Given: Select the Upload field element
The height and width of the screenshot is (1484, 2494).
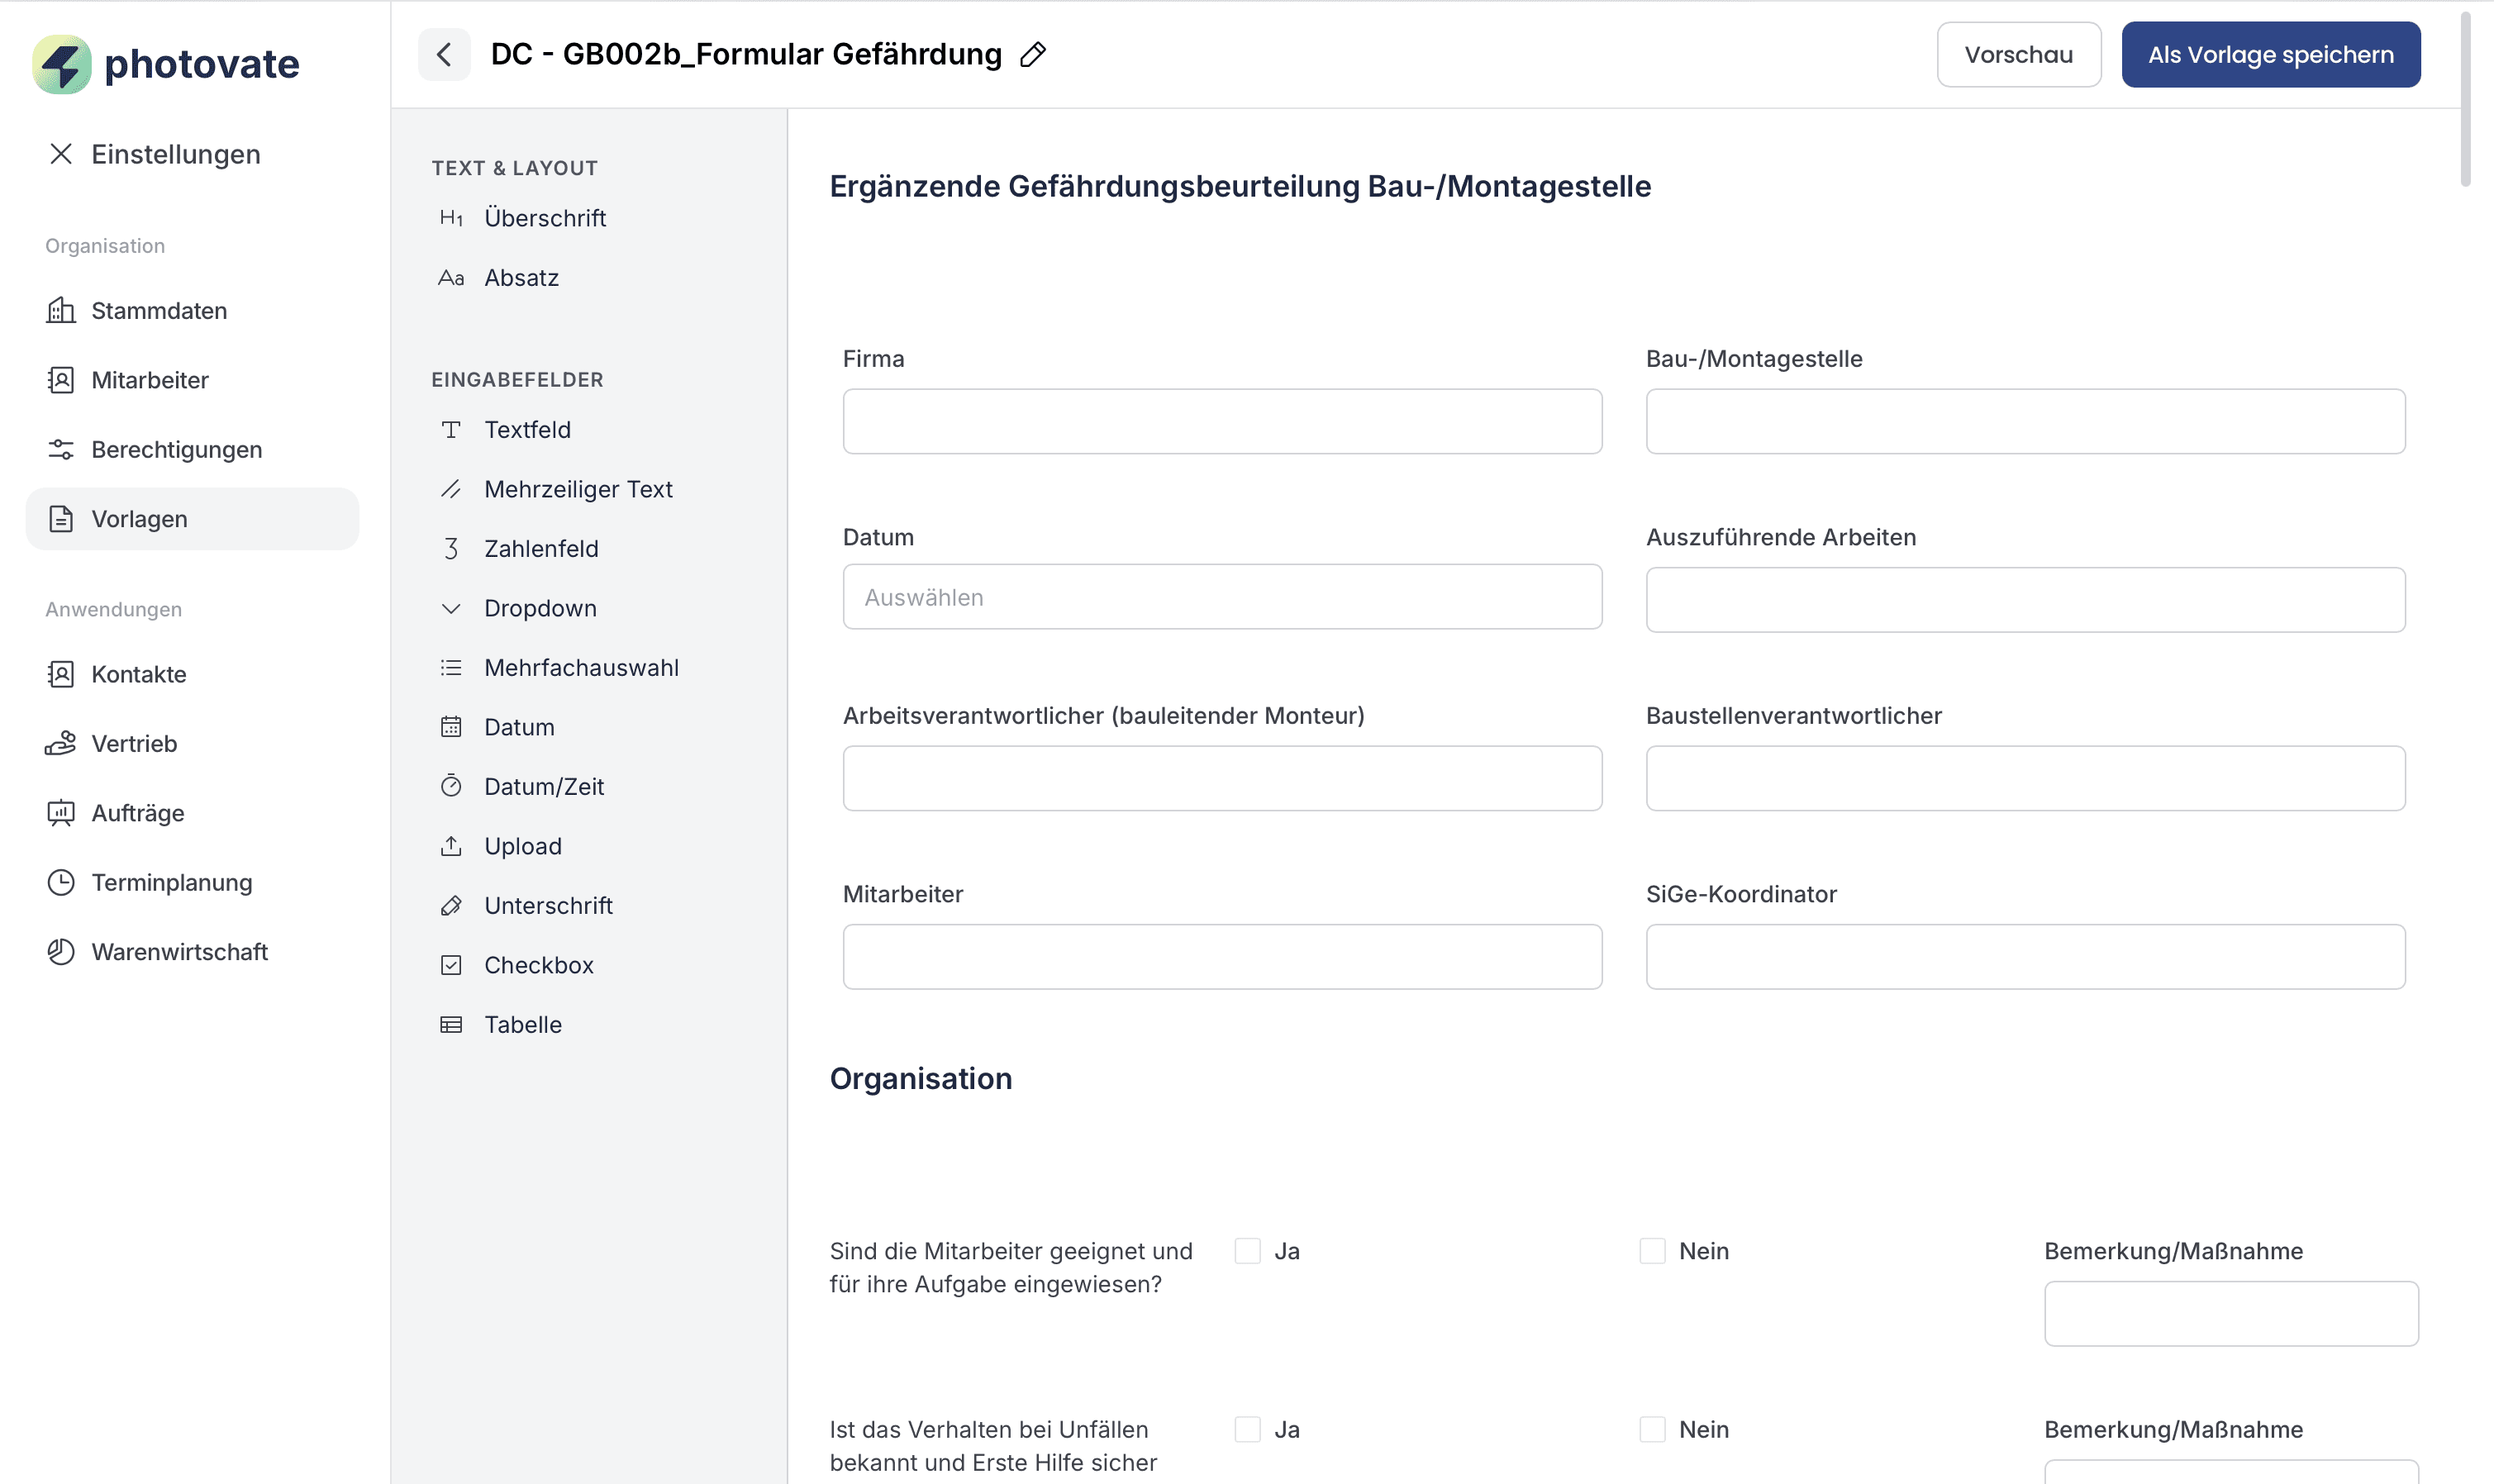Looking at the screenshot, I should (x=522, y=846).
